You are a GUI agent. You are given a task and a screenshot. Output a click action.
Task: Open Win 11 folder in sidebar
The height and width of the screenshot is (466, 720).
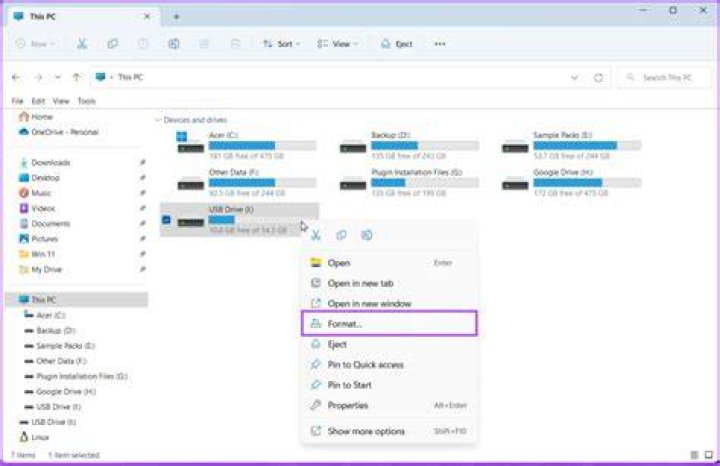(x=37, y=254)
